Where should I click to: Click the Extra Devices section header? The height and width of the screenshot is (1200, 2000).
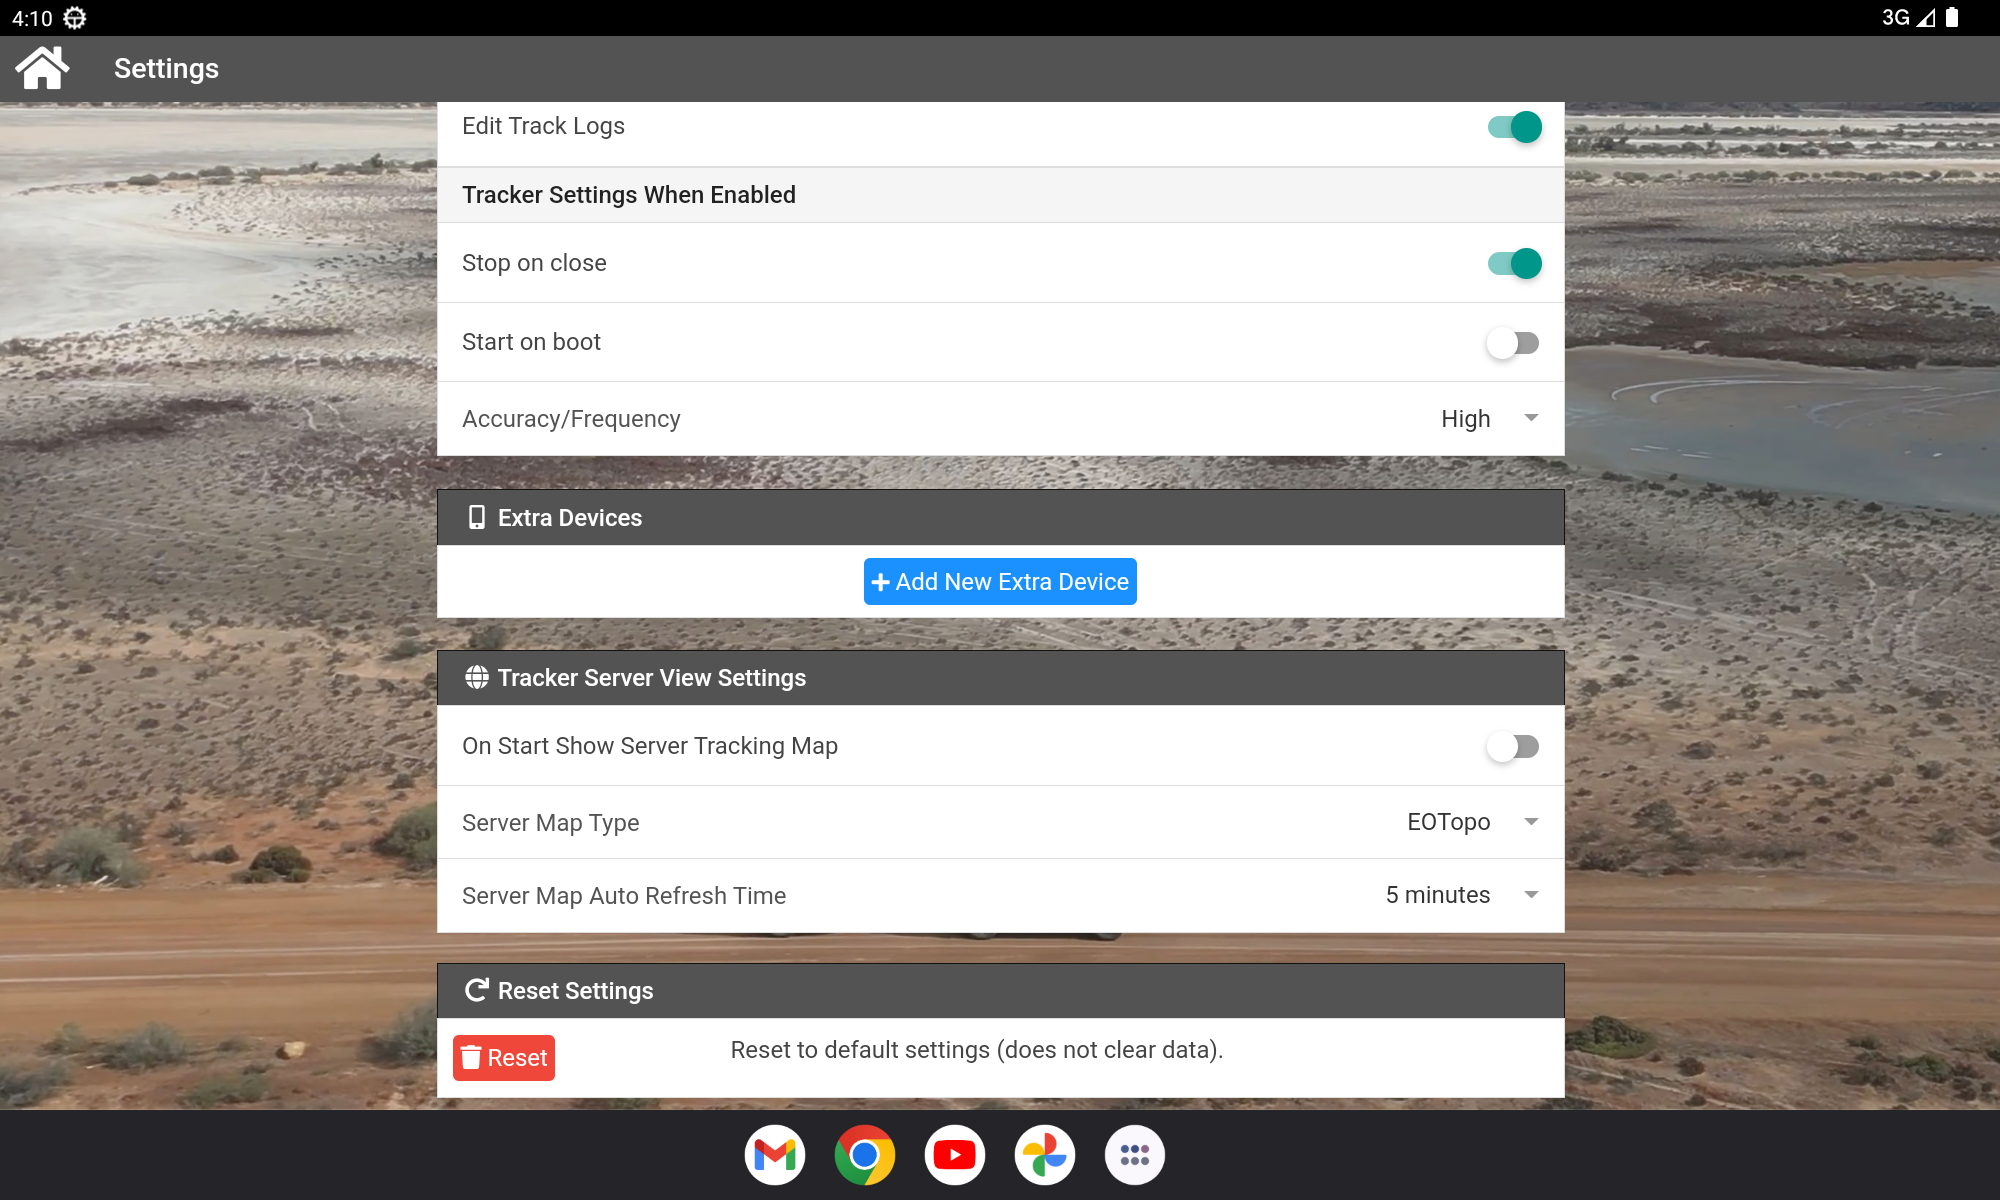pos(1001,517)
